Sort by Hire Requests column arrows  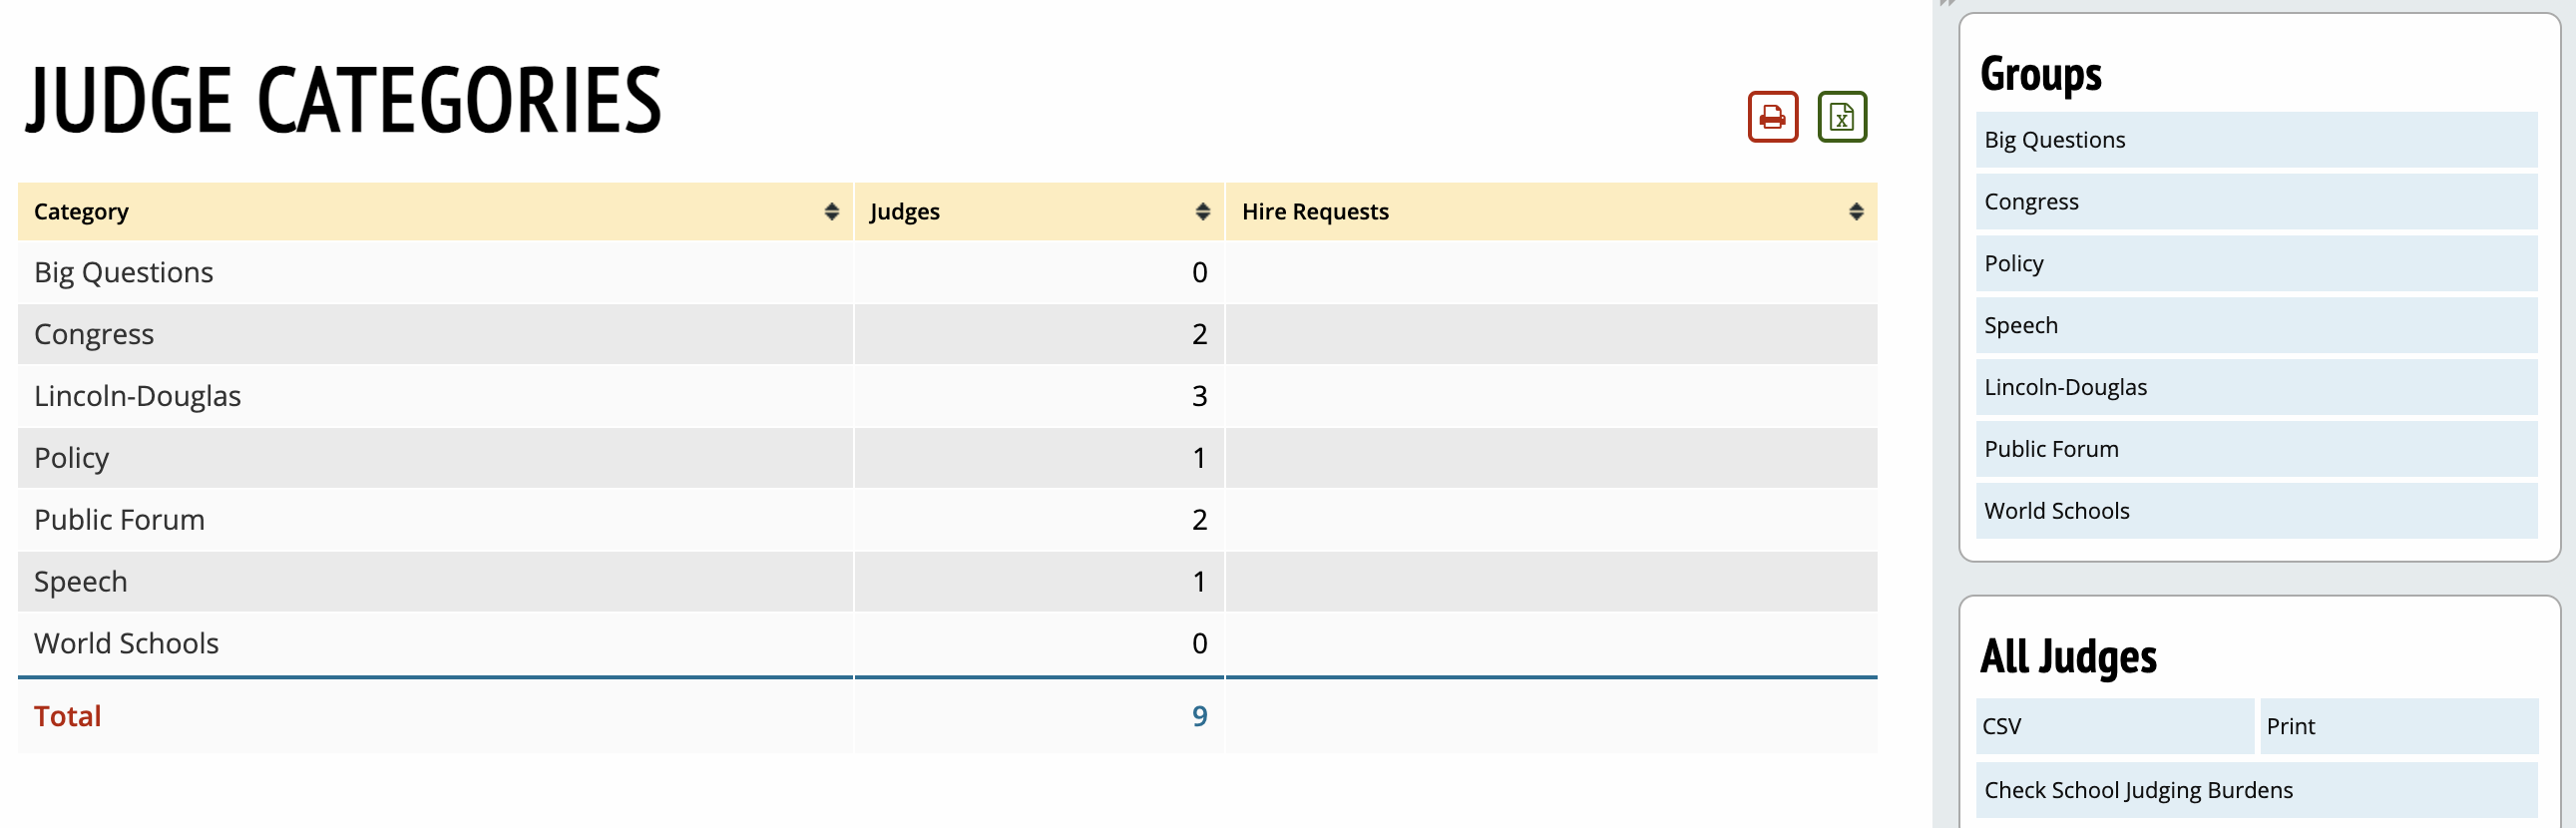(x=1855, y=211)
